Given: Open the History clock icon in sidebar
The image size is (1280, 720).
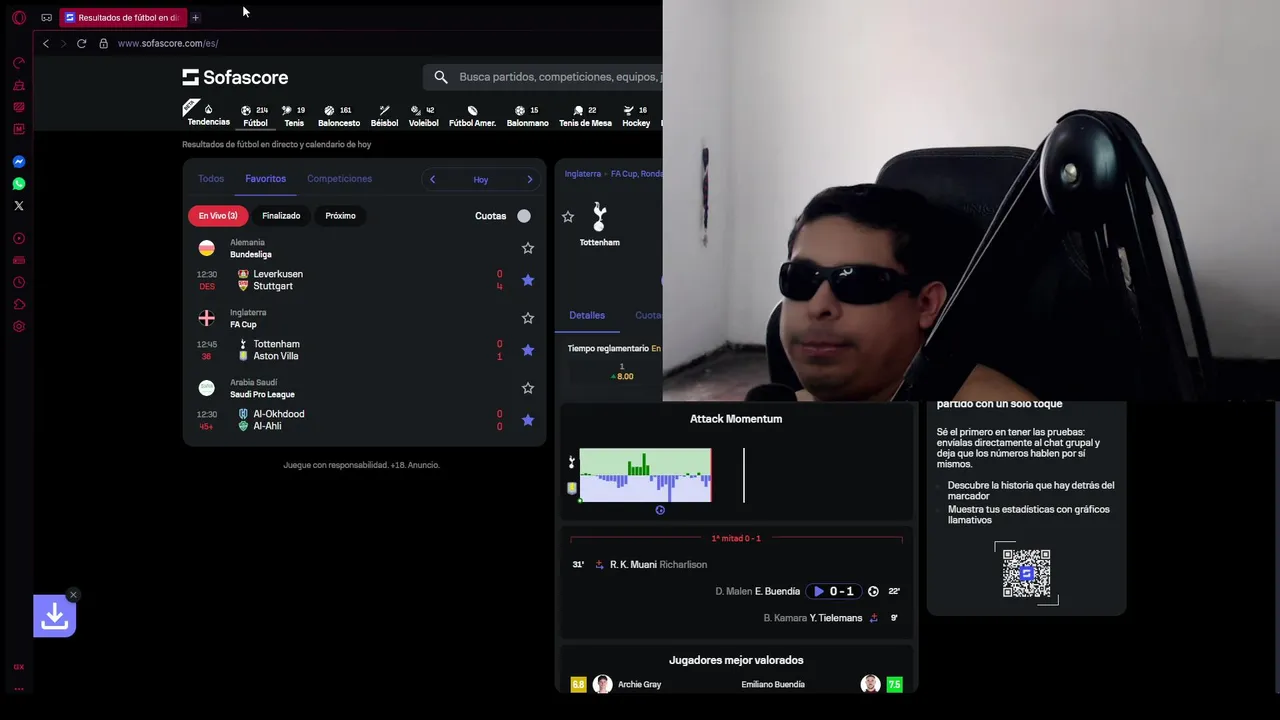Looking at the screenshot, I should [x=18, y=283].
